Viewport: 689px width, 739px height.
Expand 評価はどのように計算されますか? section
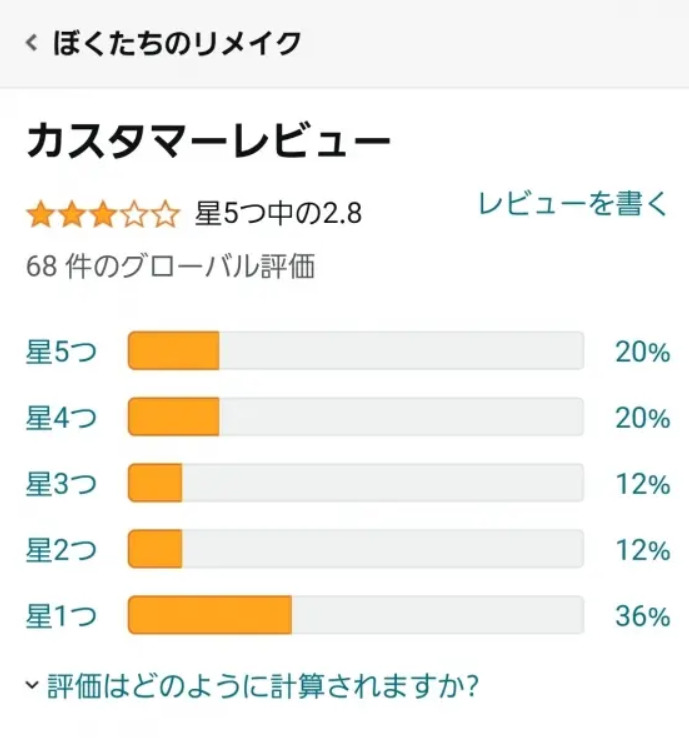(x=254, y=686)
